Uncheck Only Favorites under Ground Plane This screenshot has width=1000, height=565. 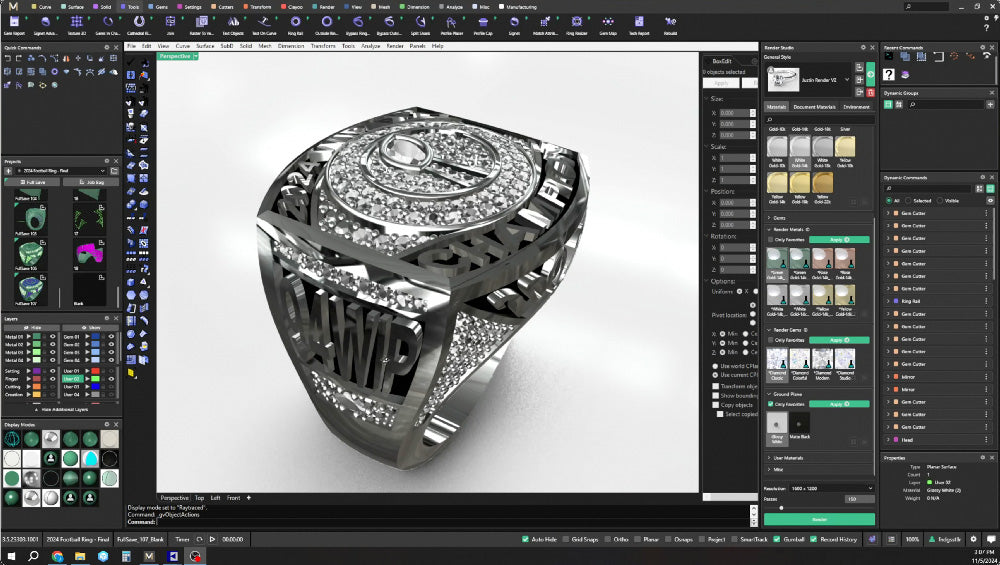[x=770, y=404]
